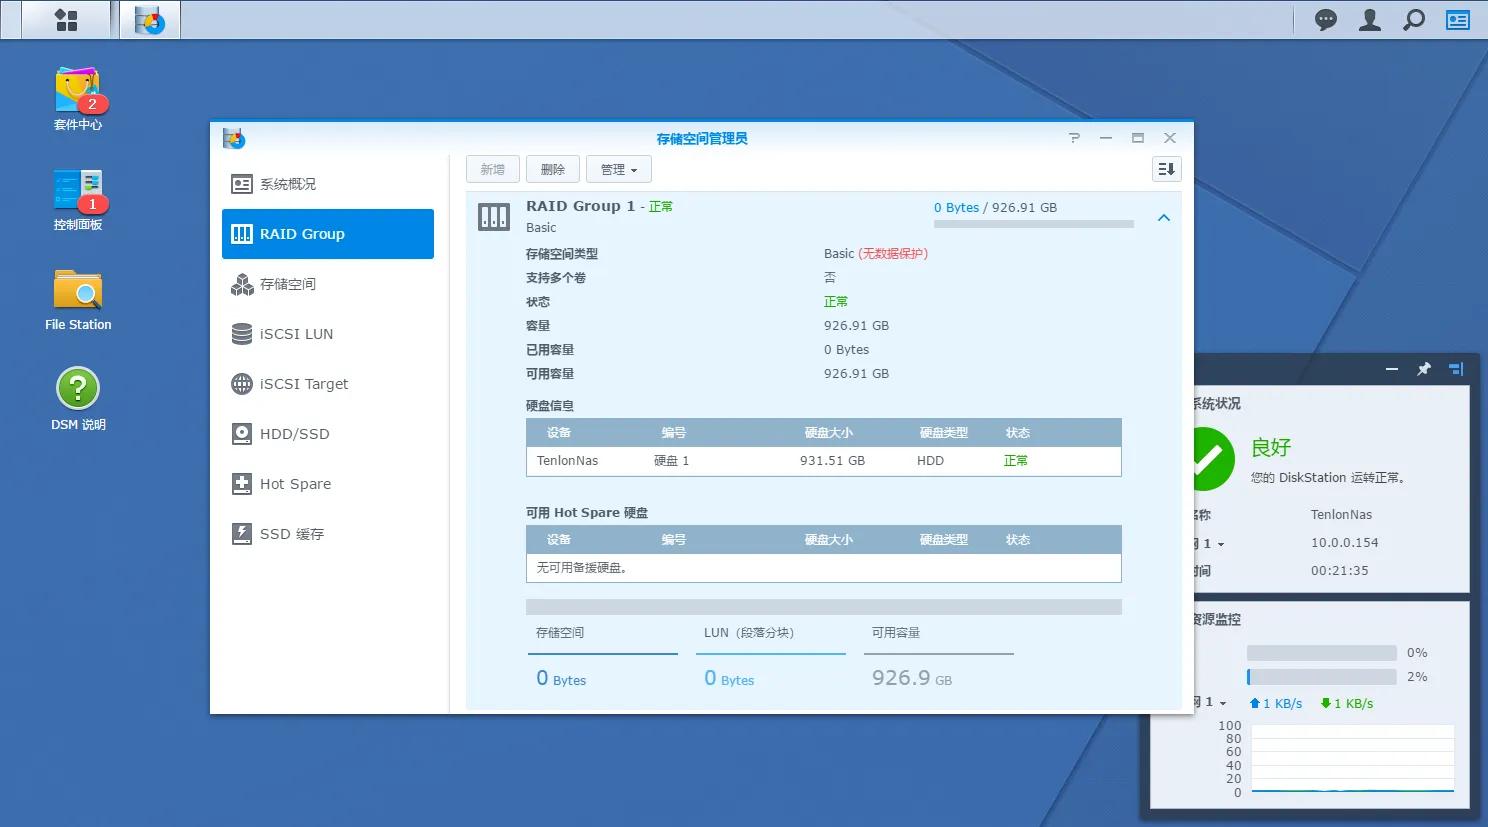Click the search icon in the taskbar

click(1413, 19)
